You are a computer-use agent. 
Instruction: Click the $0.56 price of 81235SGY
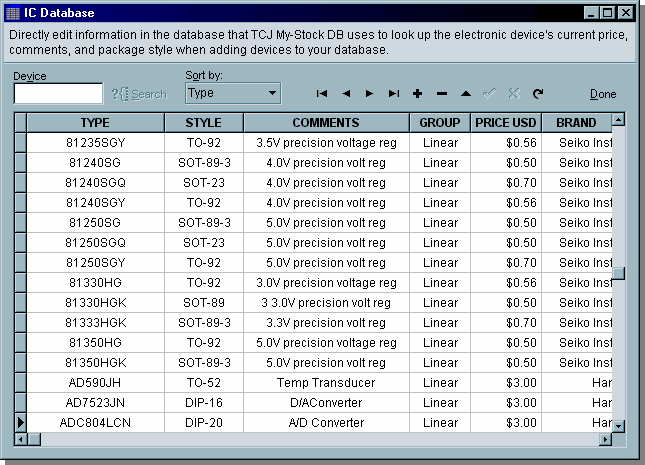506,143
